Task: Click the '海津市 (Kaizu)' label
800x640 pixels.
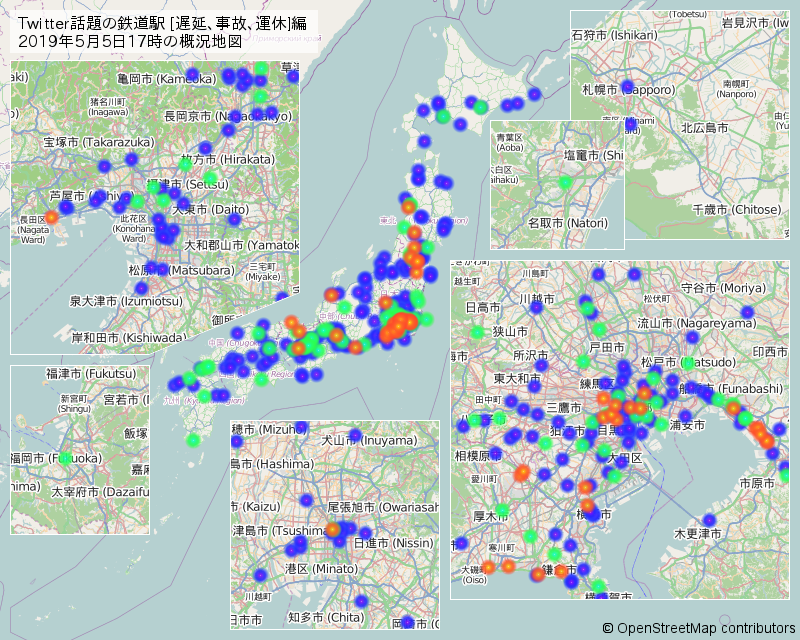Action: click(256, 507)
